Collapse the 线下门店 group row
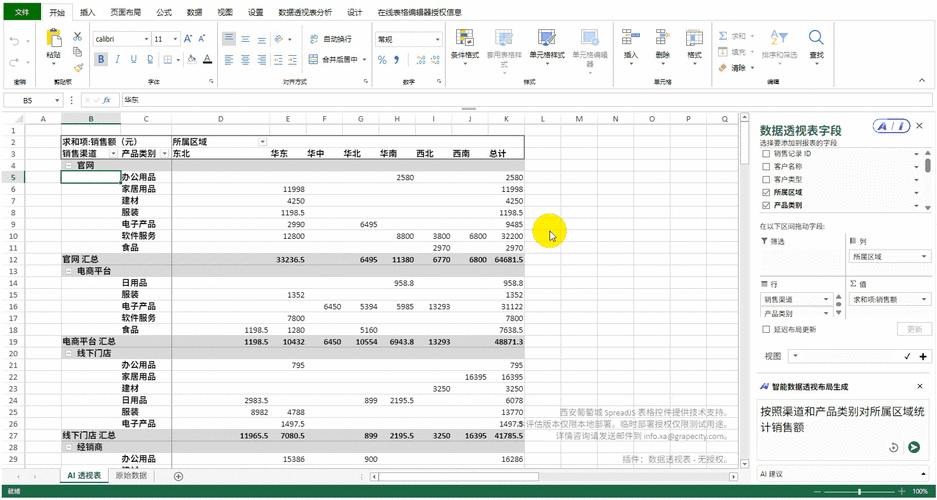Viewport: 937px width, 500px height. (69, 354)
